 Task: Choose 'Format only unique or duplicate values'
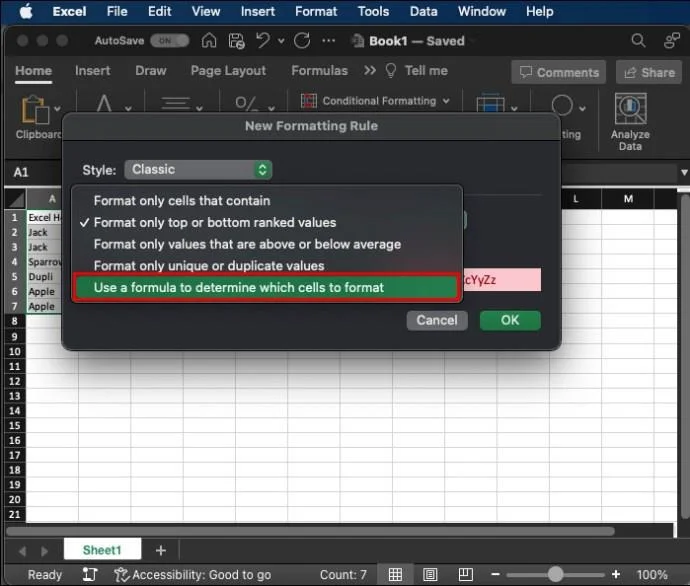209,266
